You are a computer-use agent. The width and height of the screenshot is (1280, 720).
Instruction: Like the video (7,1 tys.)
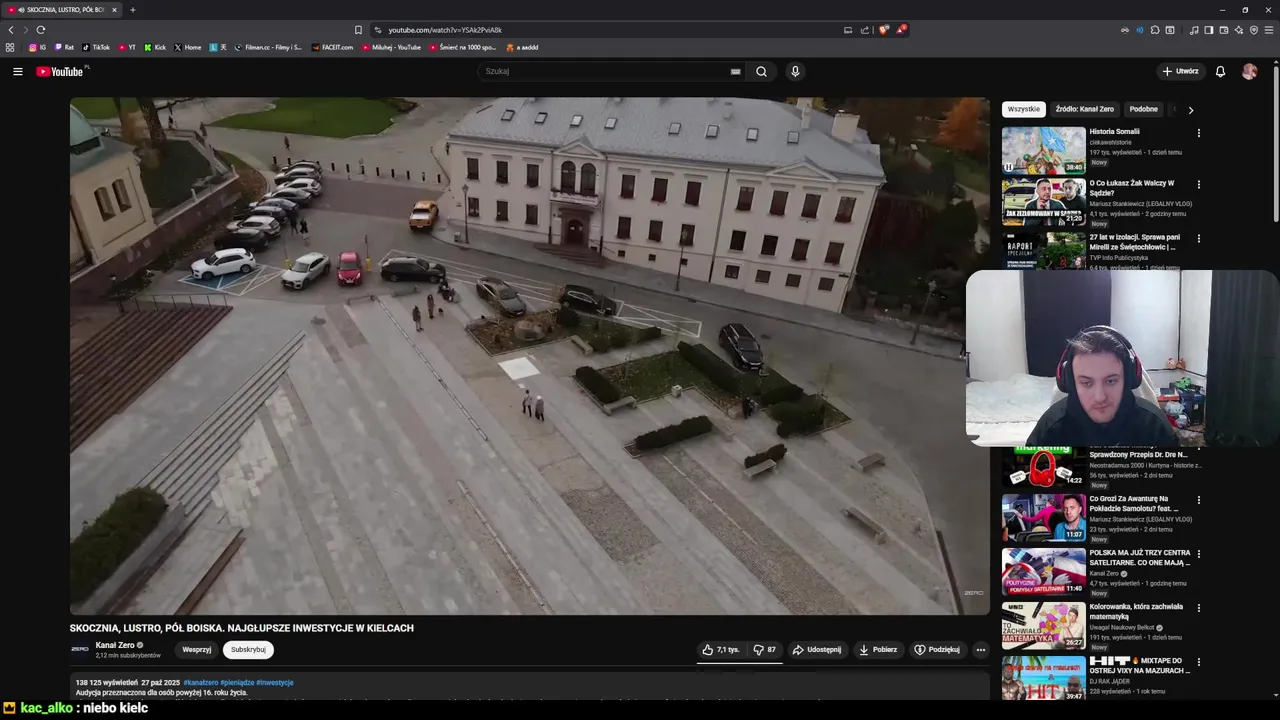[721, 650]
